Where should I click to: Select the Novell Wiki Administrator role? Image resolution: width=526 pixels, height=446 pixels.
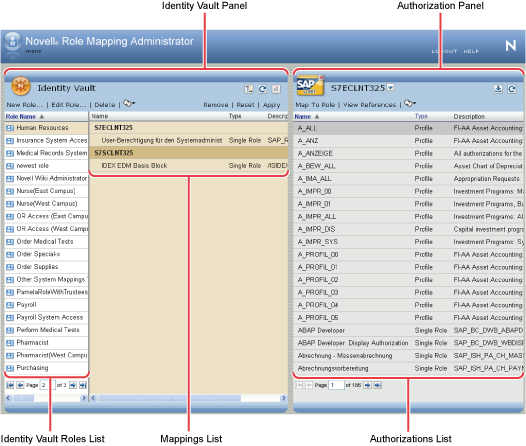click(x=46, y=178)
